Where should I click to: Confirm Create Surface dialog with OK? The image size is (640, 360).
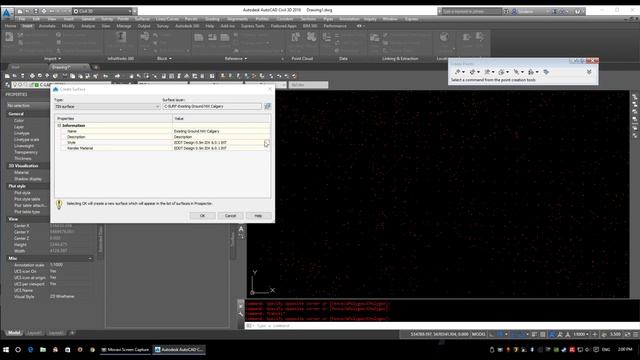coord(202,216)
